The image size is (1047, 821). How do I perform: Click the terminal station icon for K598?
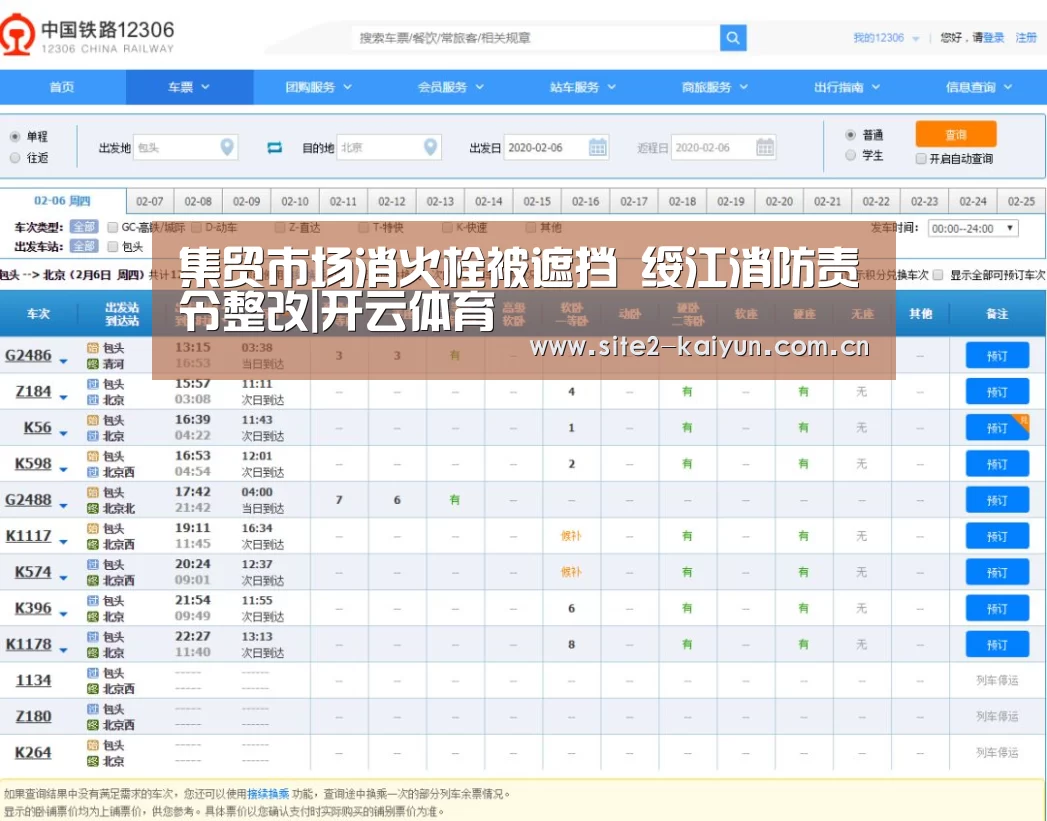(93, 472)
